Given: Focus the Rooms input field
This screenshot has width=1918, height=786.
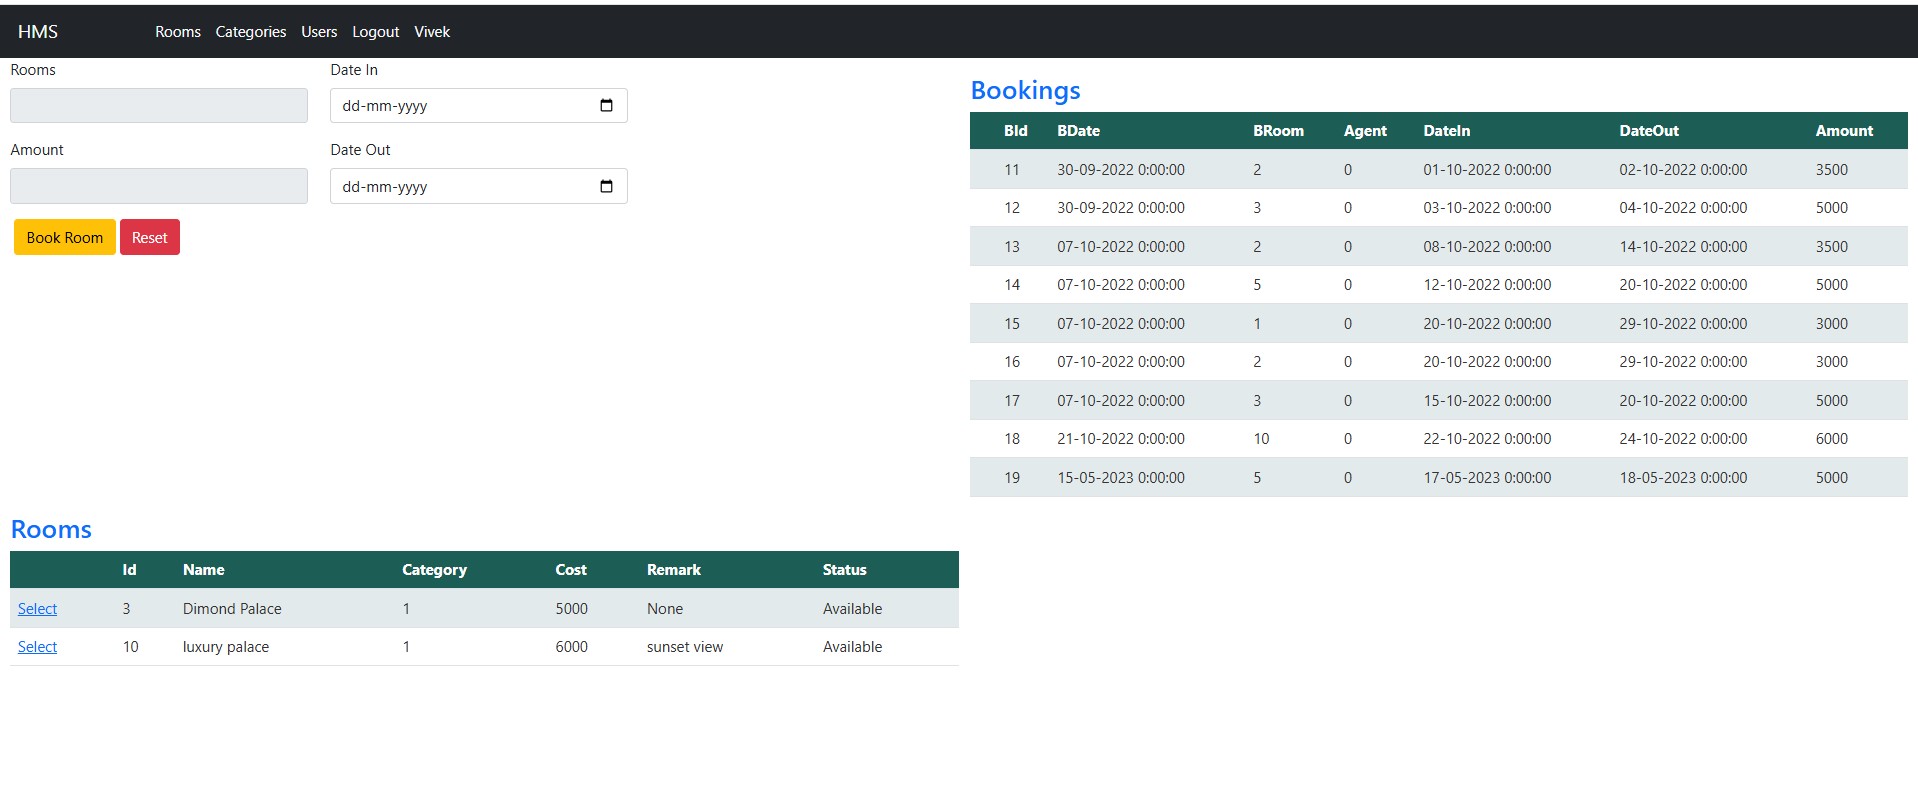Looking at the screenshot, I should pyautogui.click(x=159, y=105).
